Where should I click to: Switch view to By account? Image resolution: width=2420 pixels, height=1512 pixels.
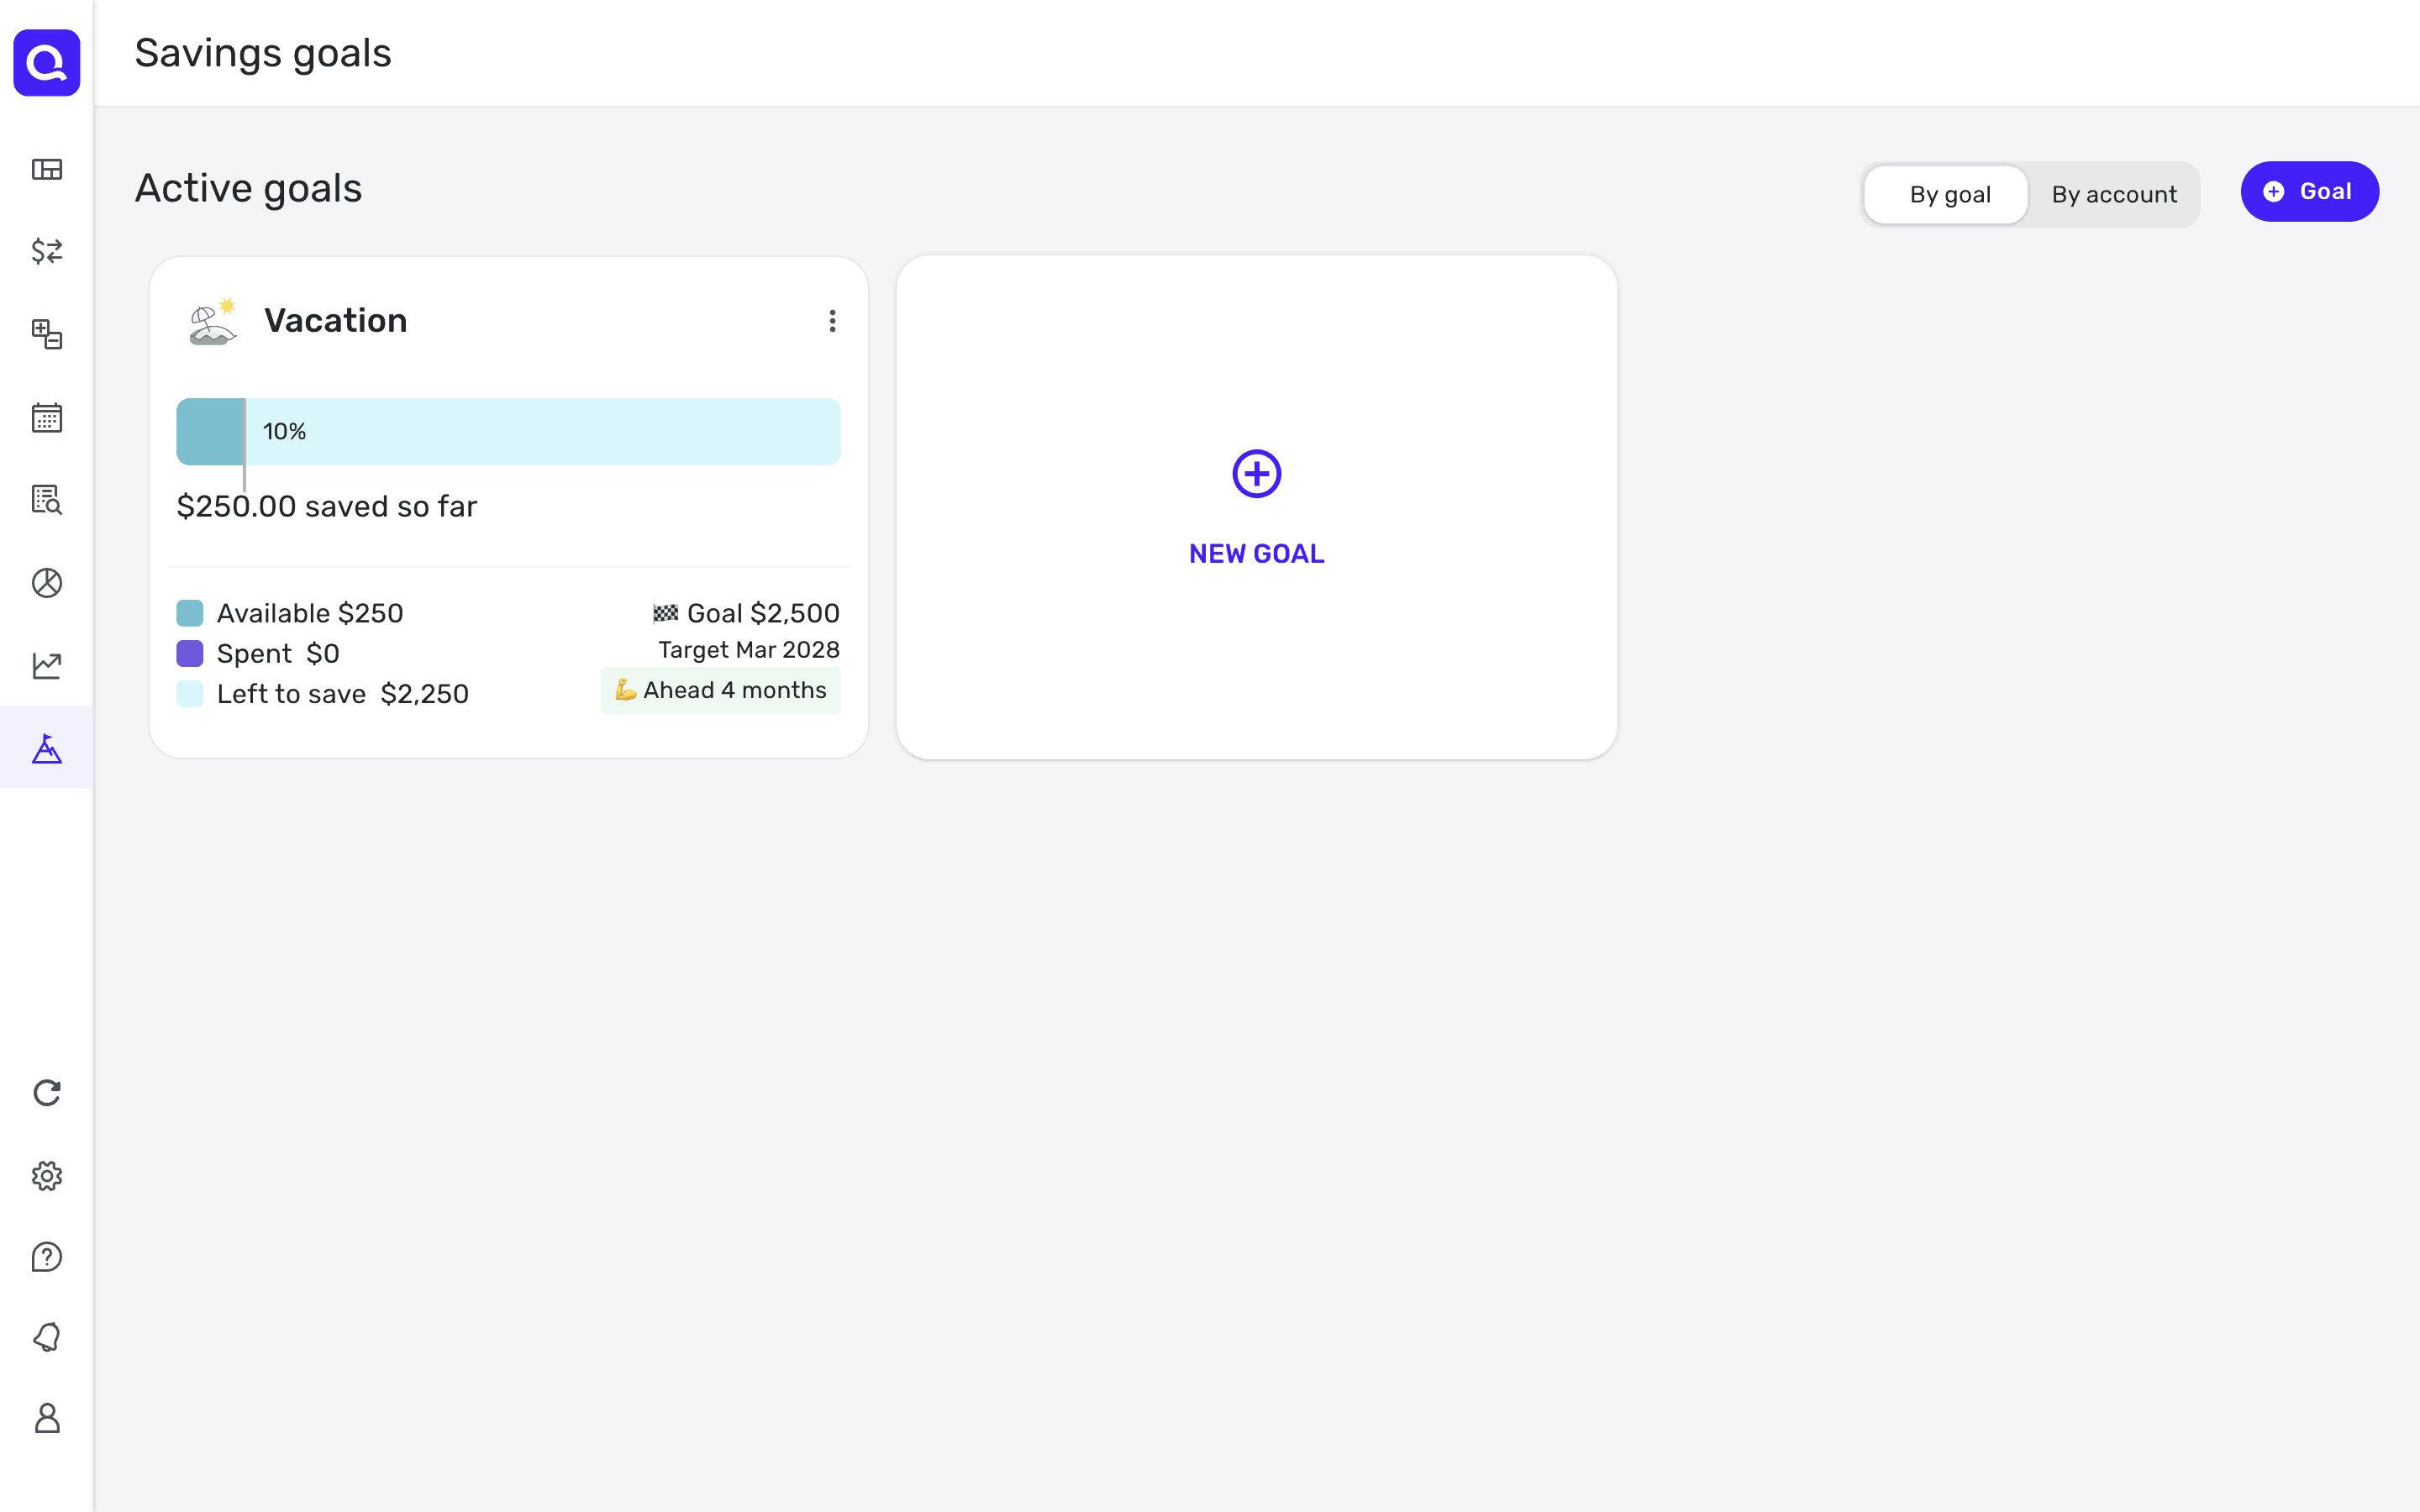[x=2114, y=194]
